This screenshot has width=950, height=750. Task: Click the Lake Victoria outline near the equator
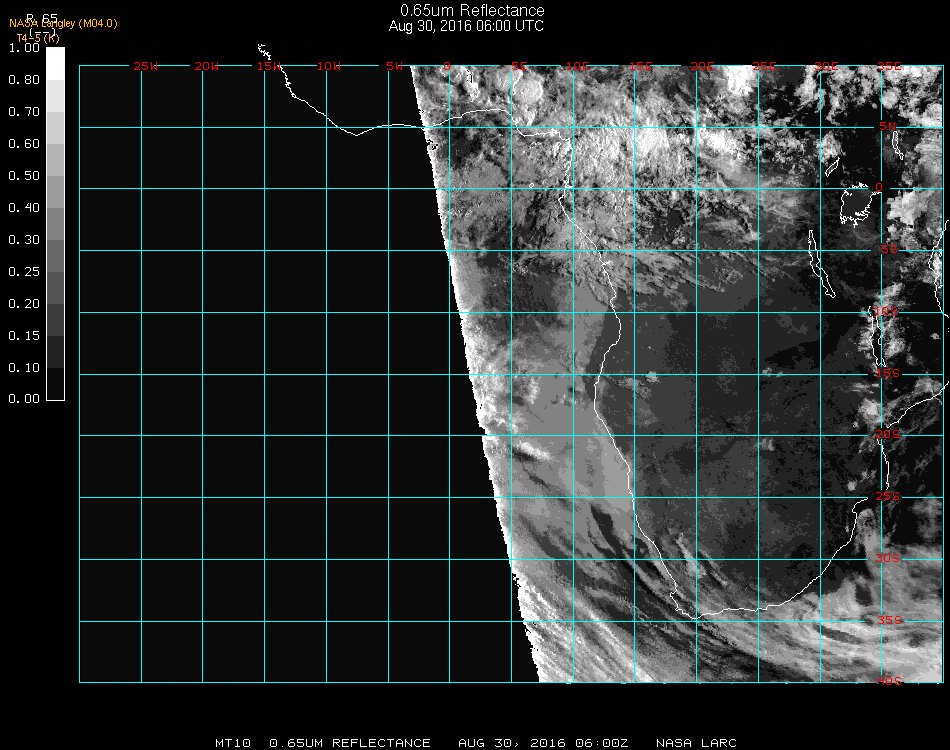tap(857, 205)
